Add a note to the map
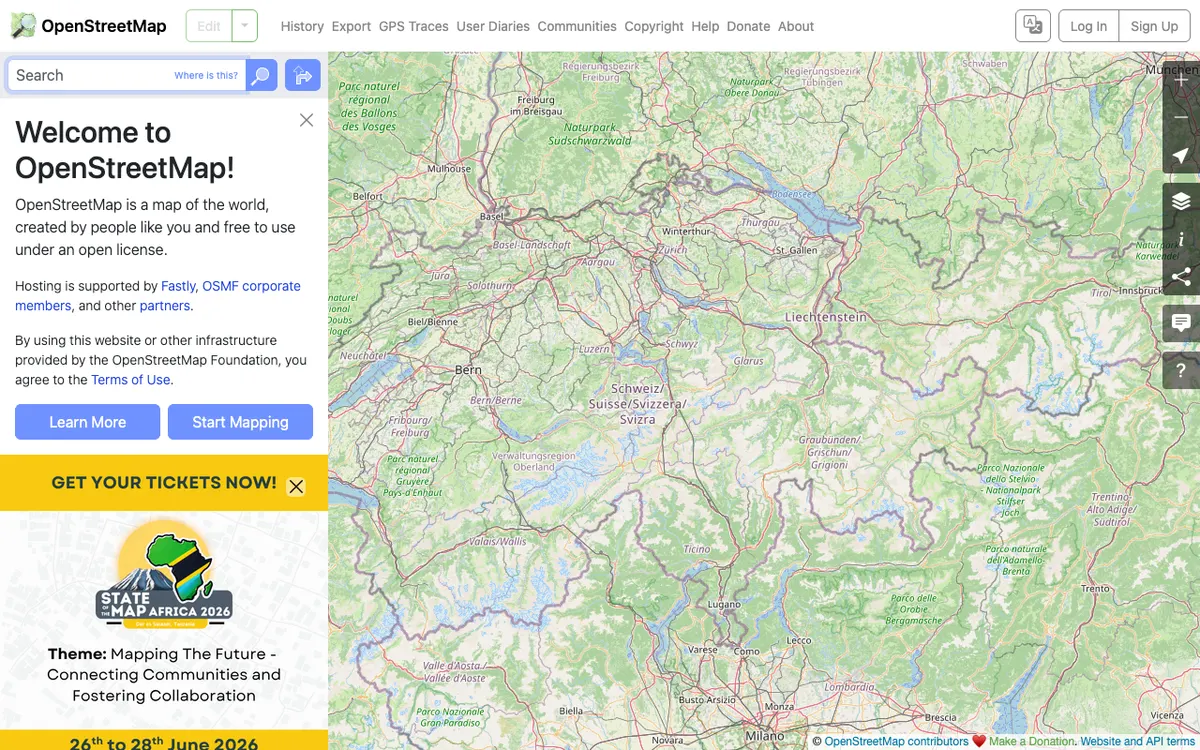1200x750 pixels. point(1181,323)
